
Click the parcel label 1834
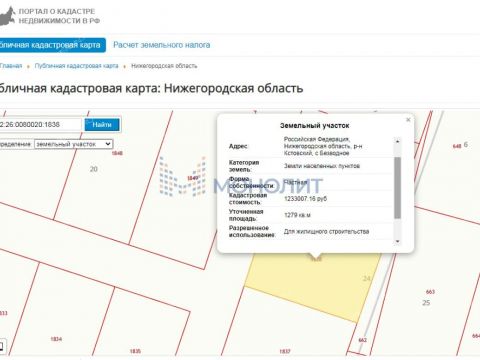[56, 339]
